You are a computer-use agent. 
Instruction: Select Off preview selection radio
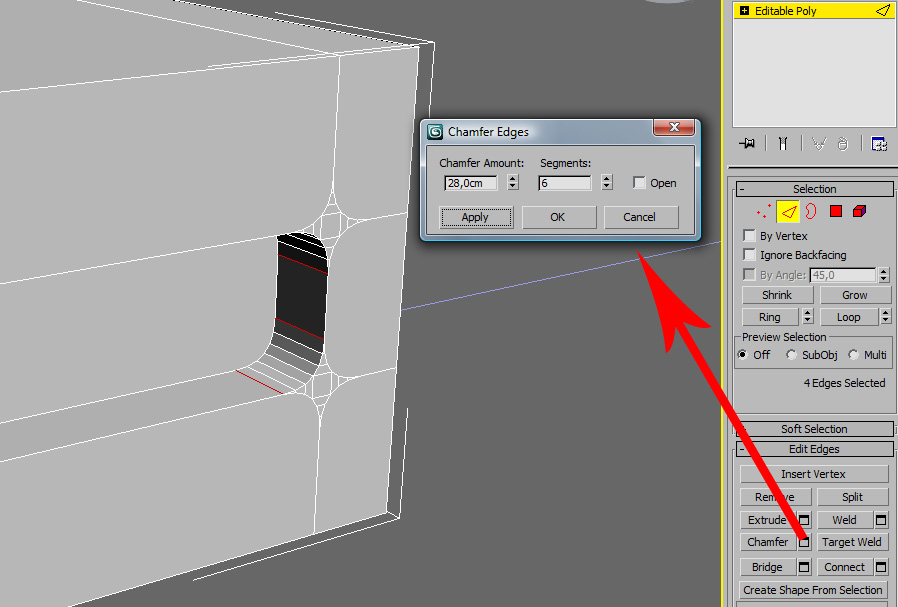click(743, 354)
